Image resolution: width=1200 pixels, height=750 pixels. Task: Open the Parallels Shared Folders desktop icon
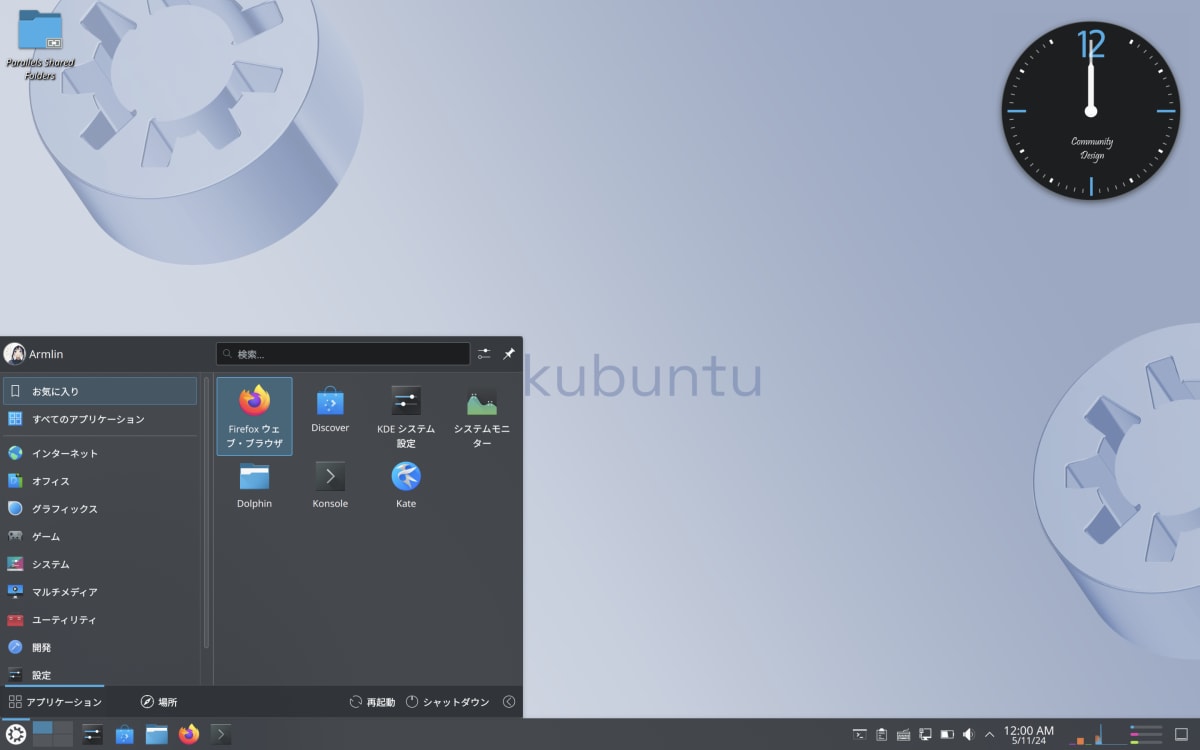point(40,44)
